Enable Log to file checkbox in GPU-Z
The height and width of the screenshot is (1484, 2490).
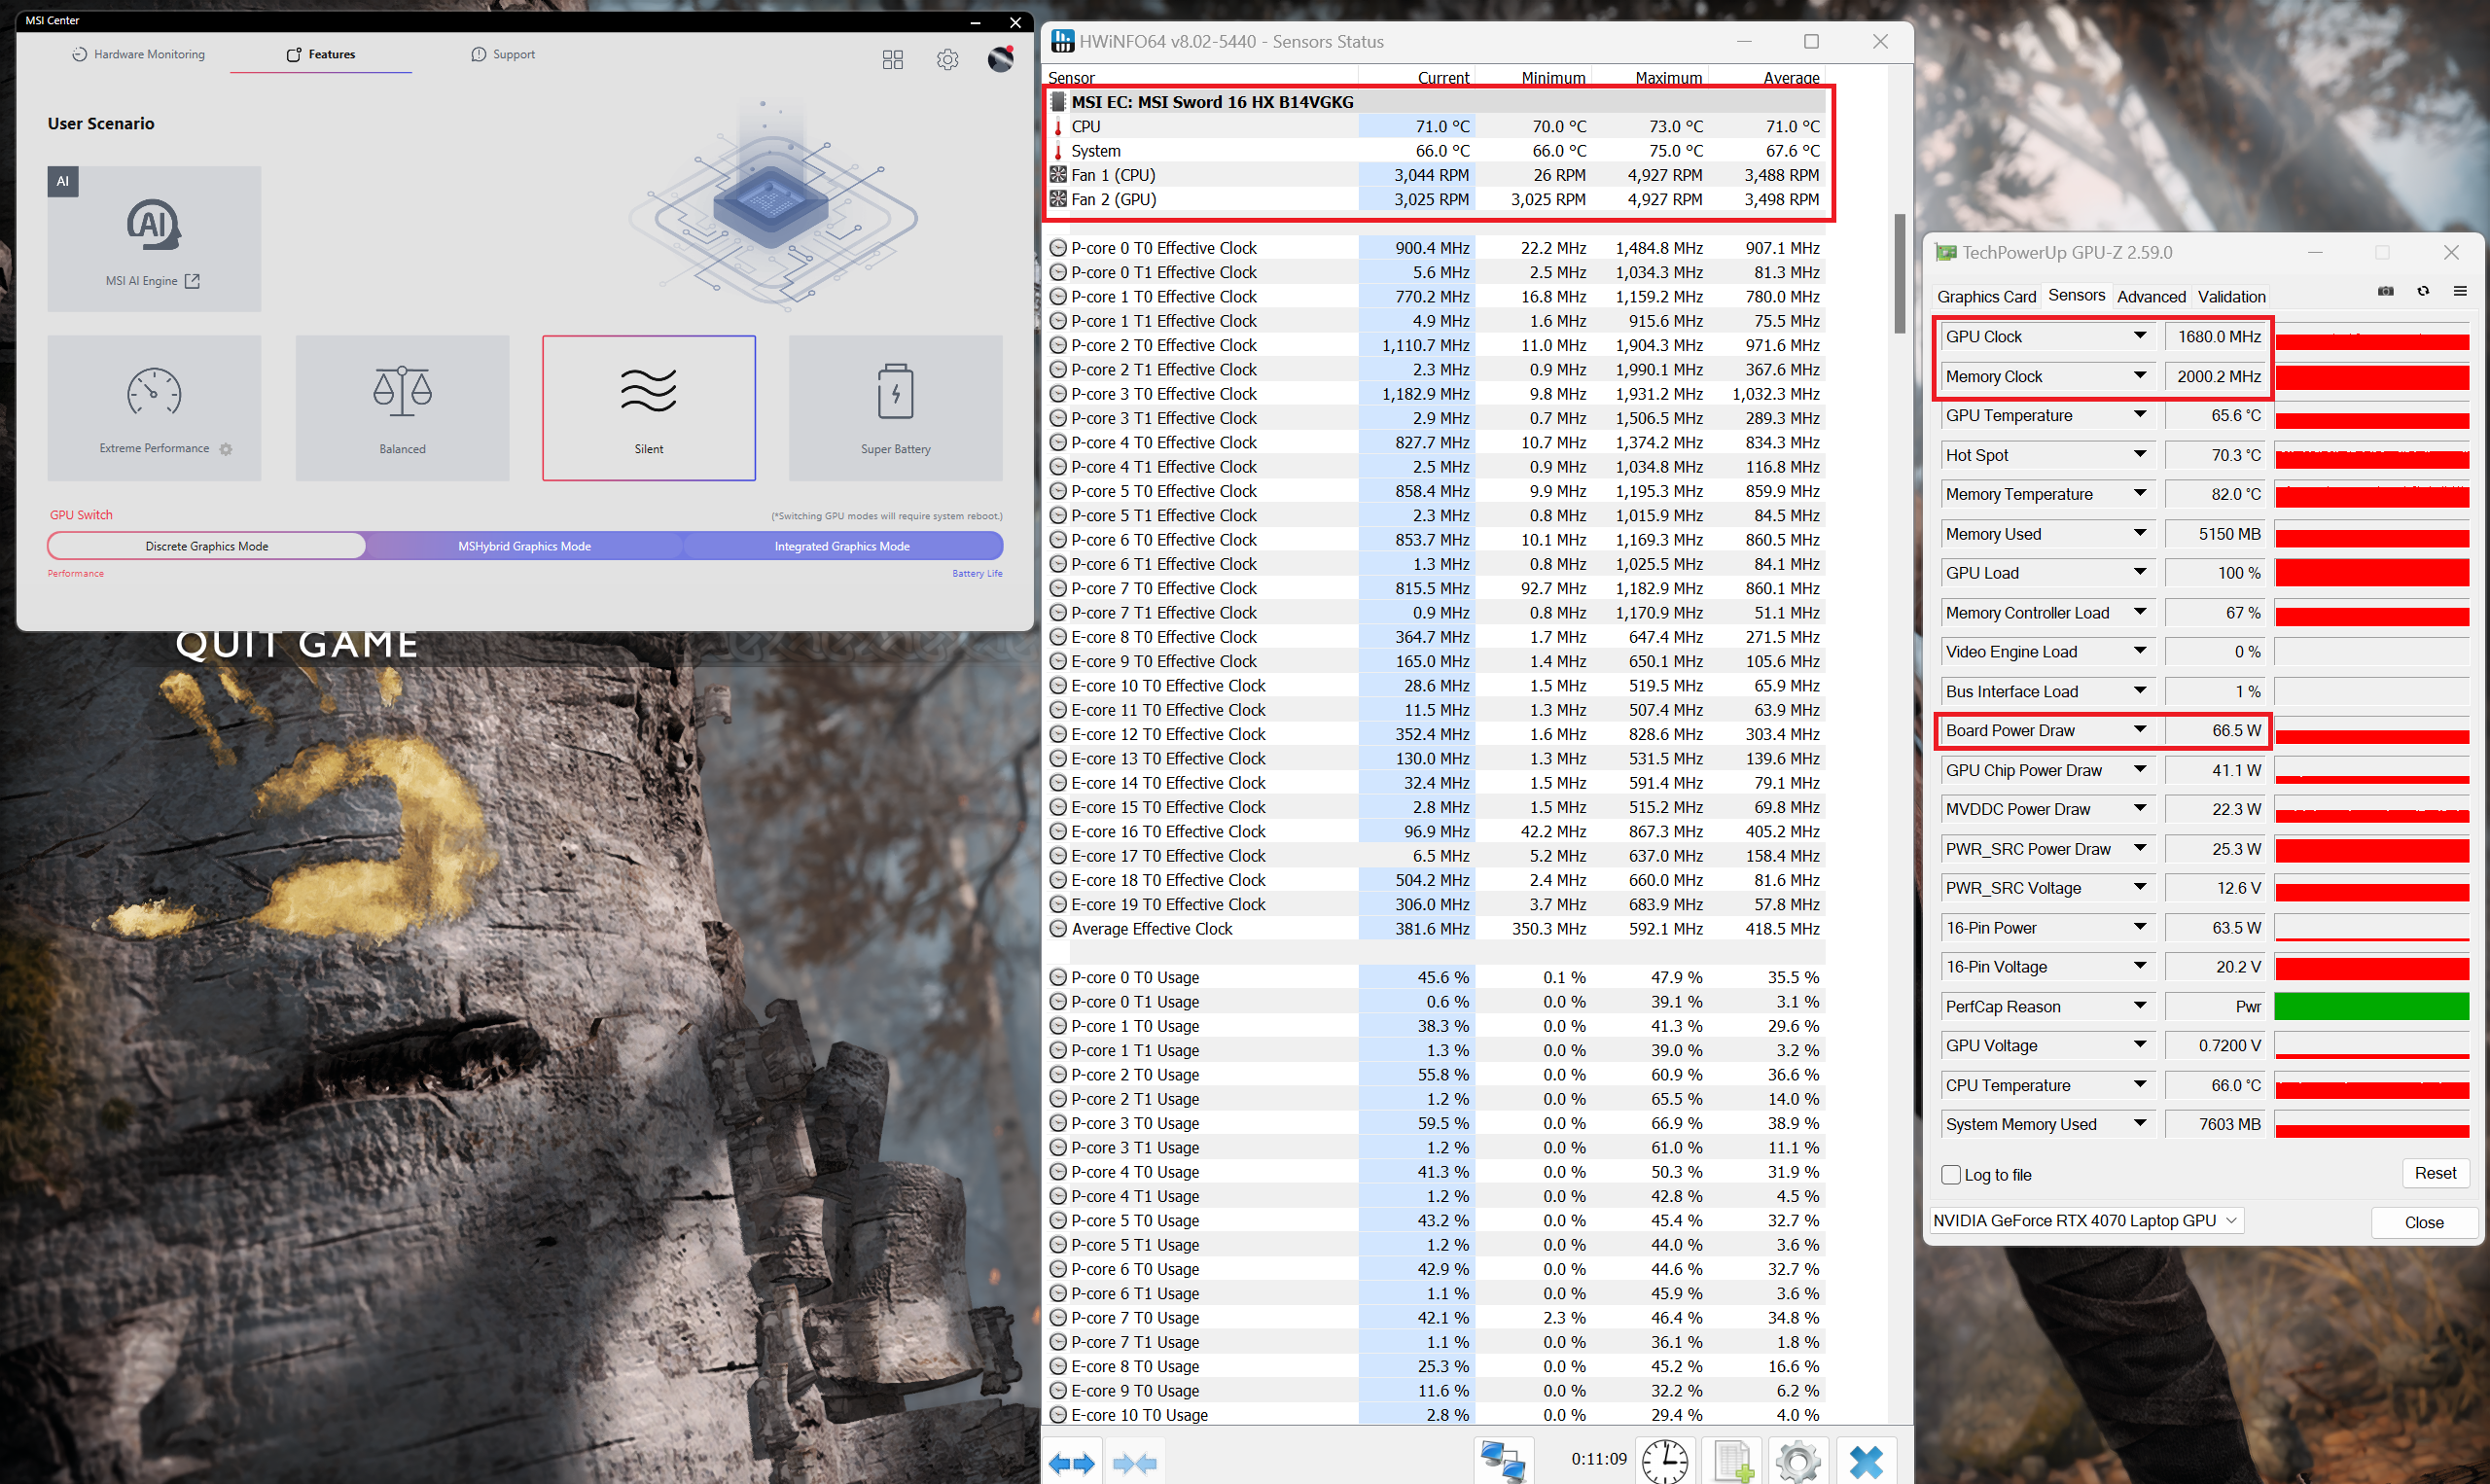(x=1950, y=1175)
